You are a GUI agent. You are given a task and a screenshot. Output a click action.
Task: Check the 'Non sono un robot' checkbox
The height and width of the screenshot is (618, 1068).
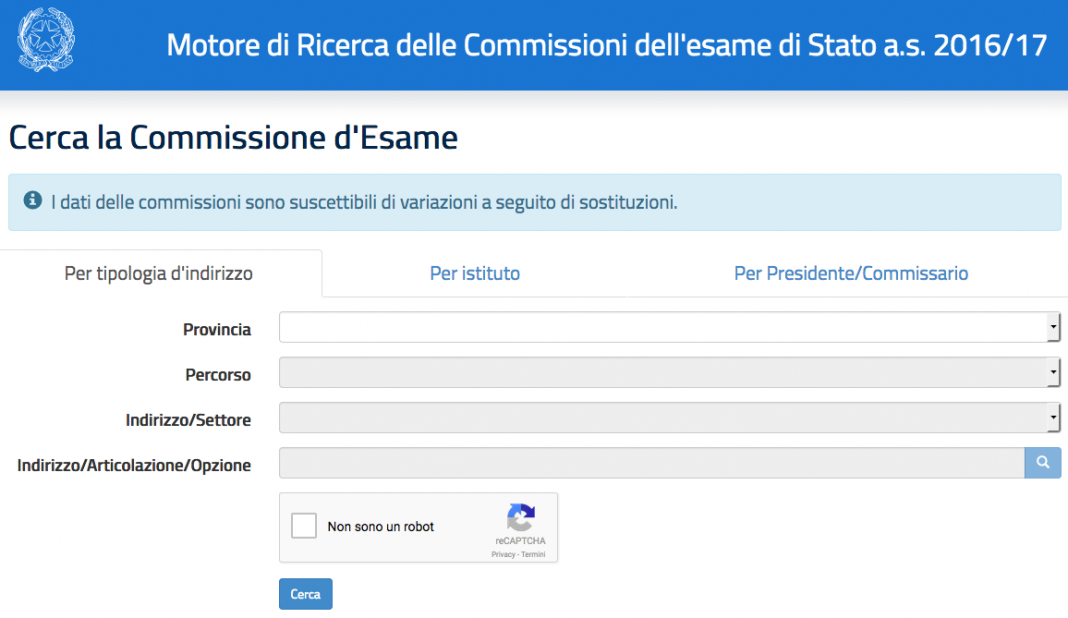(303, 526)
